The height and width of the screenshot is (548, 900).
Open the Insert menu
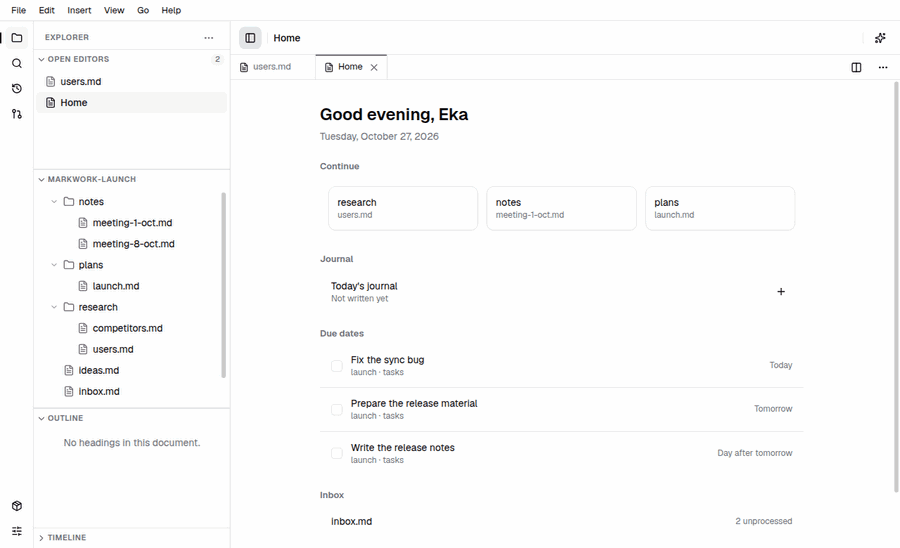[79, 10]
